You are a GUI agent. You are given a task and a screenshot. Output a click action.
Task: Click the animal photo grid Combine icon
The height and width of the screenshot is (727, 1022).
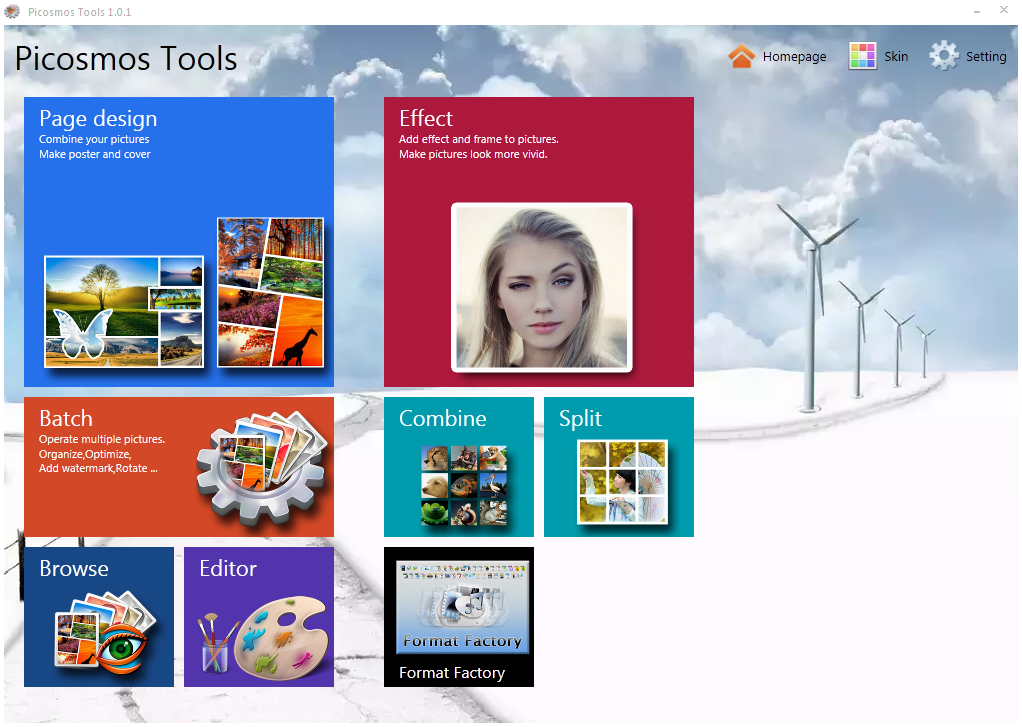(464, 486)
